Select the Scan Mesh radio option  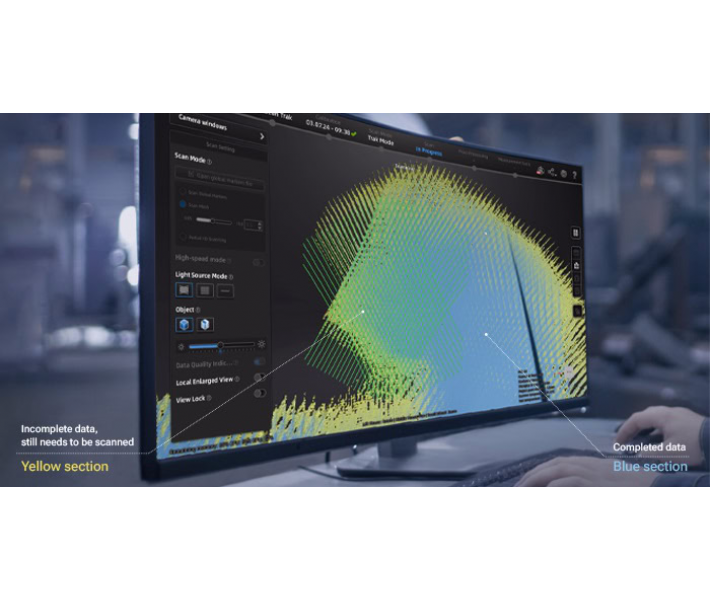pos(182,204)
